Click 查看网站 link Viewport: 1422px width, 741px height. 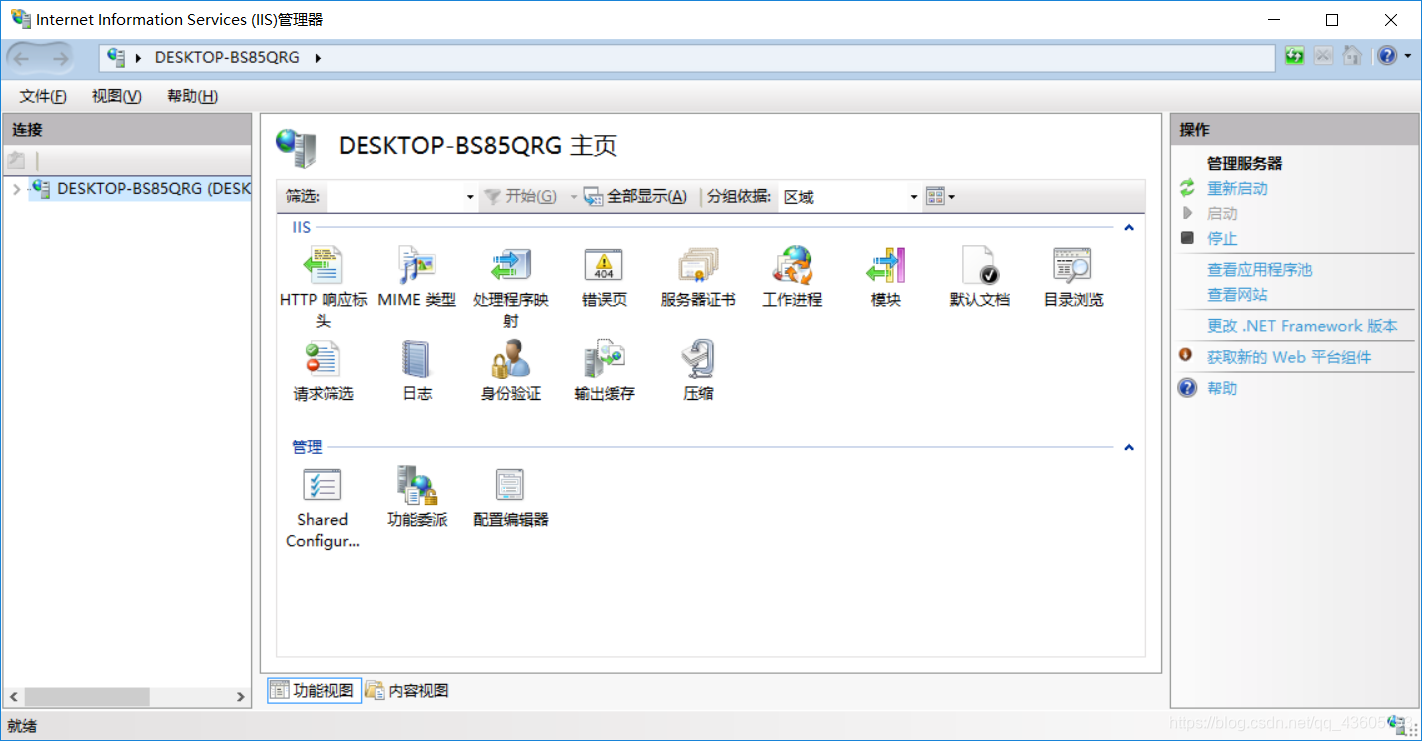point(1237,294)
